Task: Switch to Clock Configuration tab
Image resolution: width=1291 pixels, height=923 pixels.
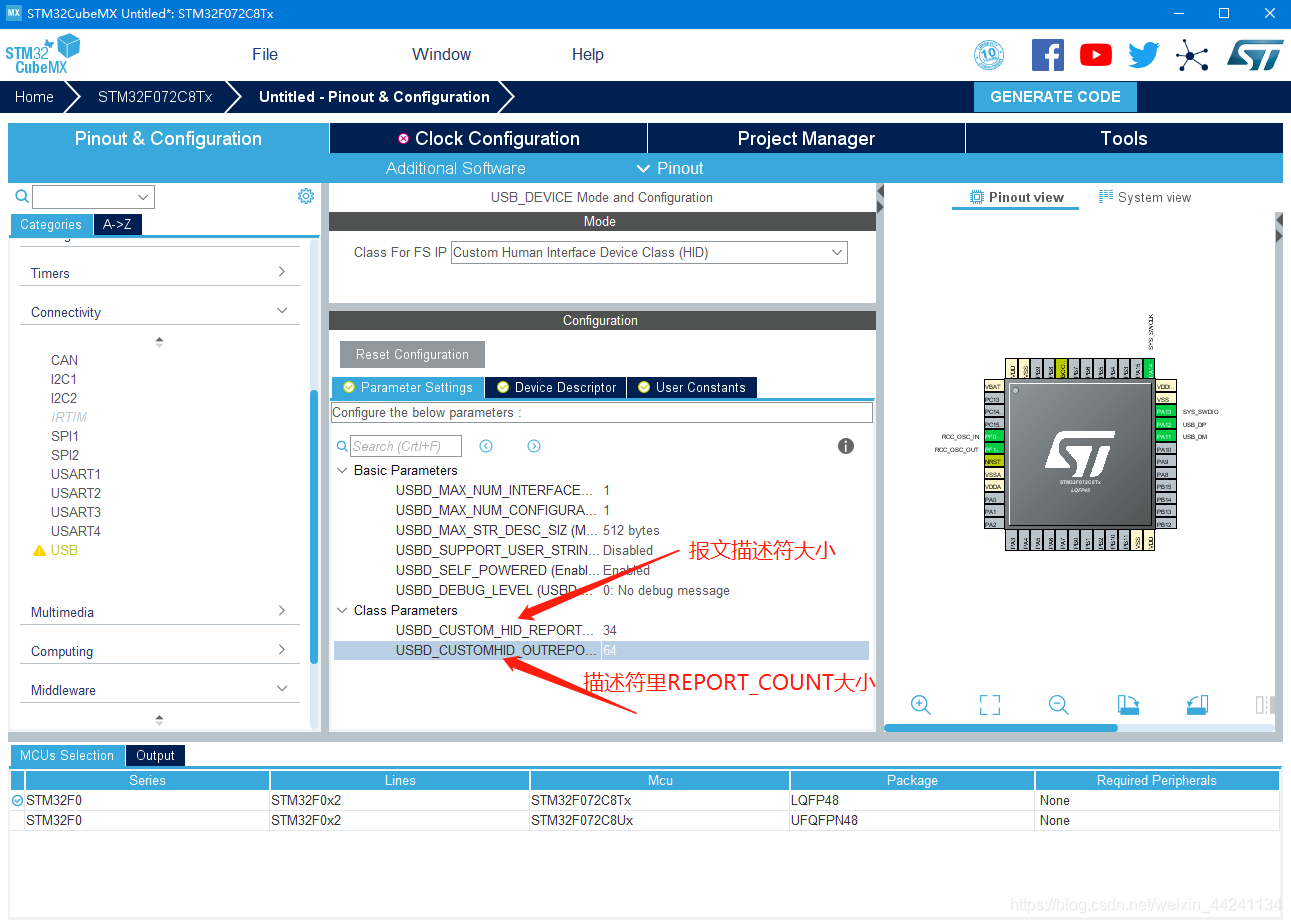Action: tap(488, 138)
